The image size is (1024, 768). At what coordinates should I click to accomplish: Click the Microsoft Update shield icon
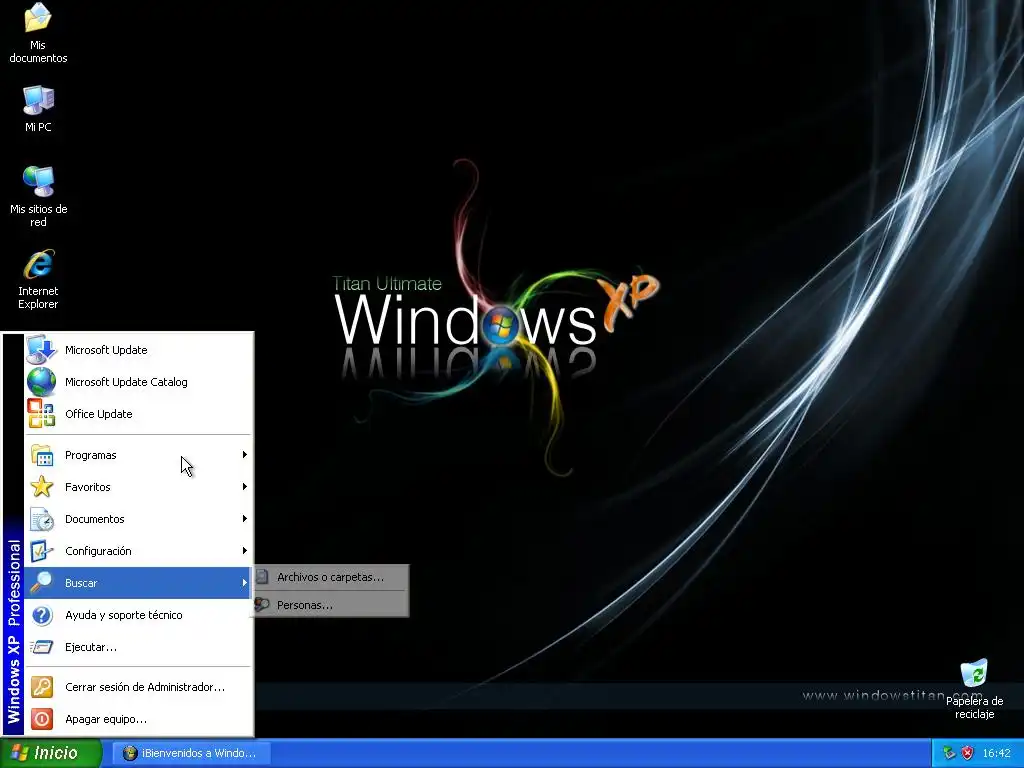[x=41, y=349]
